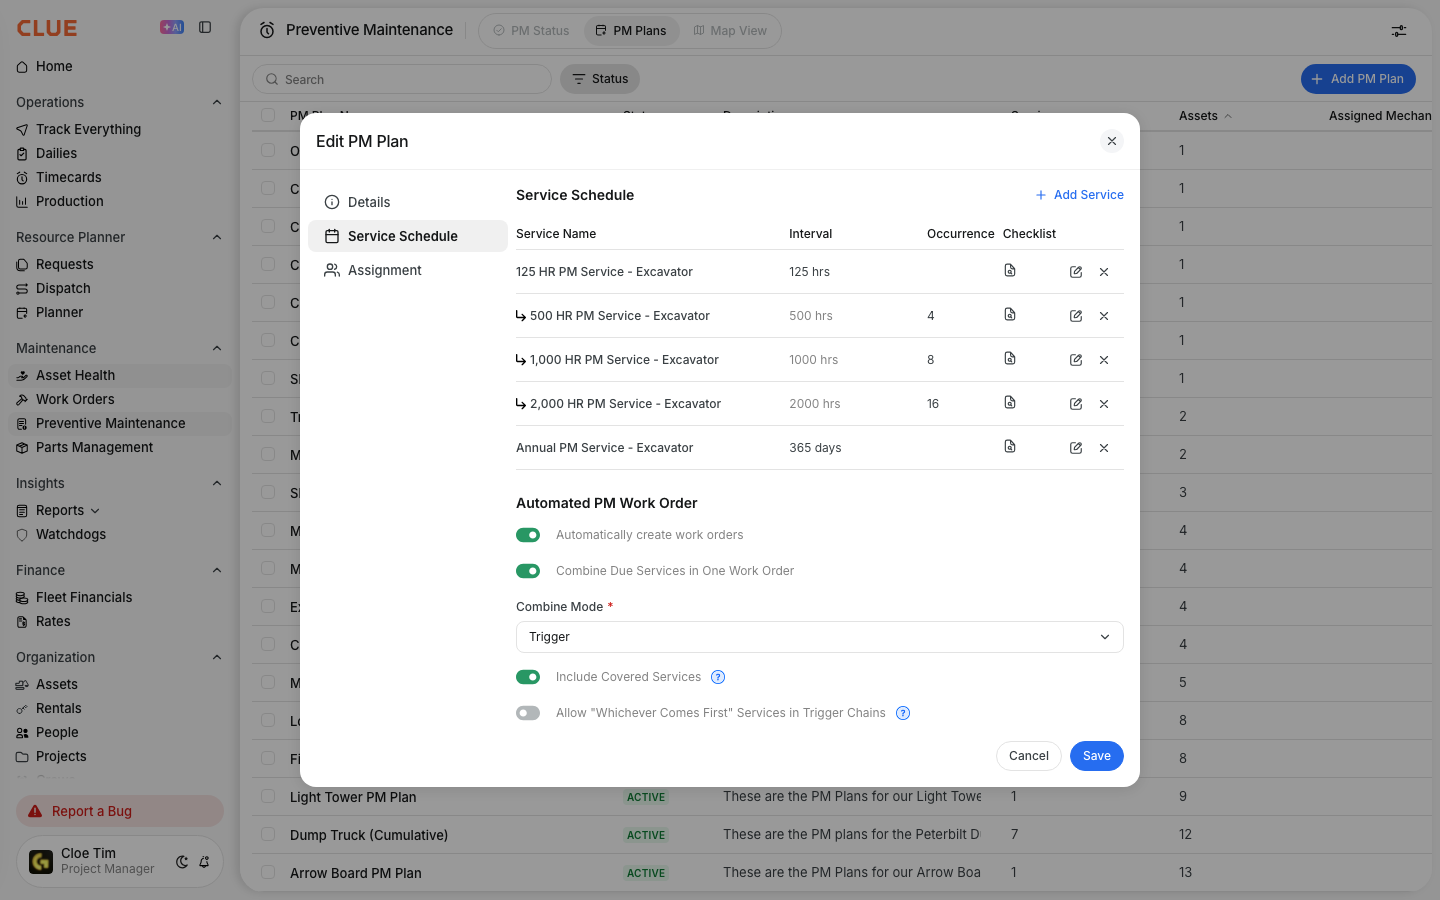Toggle Combine Due Services in One Work Order
The image size is (1440, 900).
click(528, 571)
